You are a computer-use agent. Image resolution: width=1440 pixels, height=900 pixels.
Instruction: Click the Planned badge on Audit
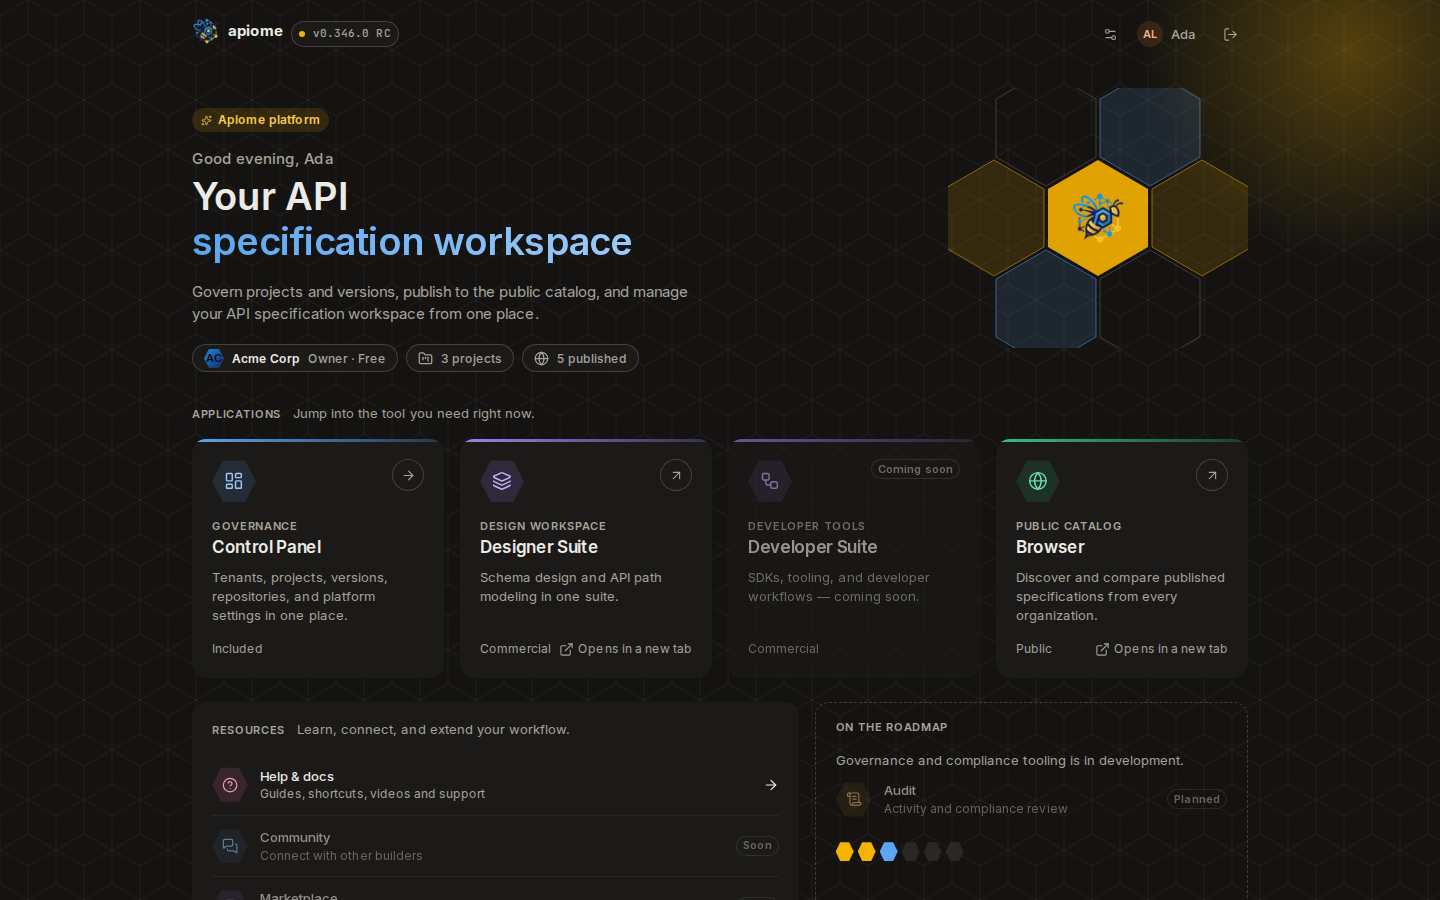point(1197,799)
